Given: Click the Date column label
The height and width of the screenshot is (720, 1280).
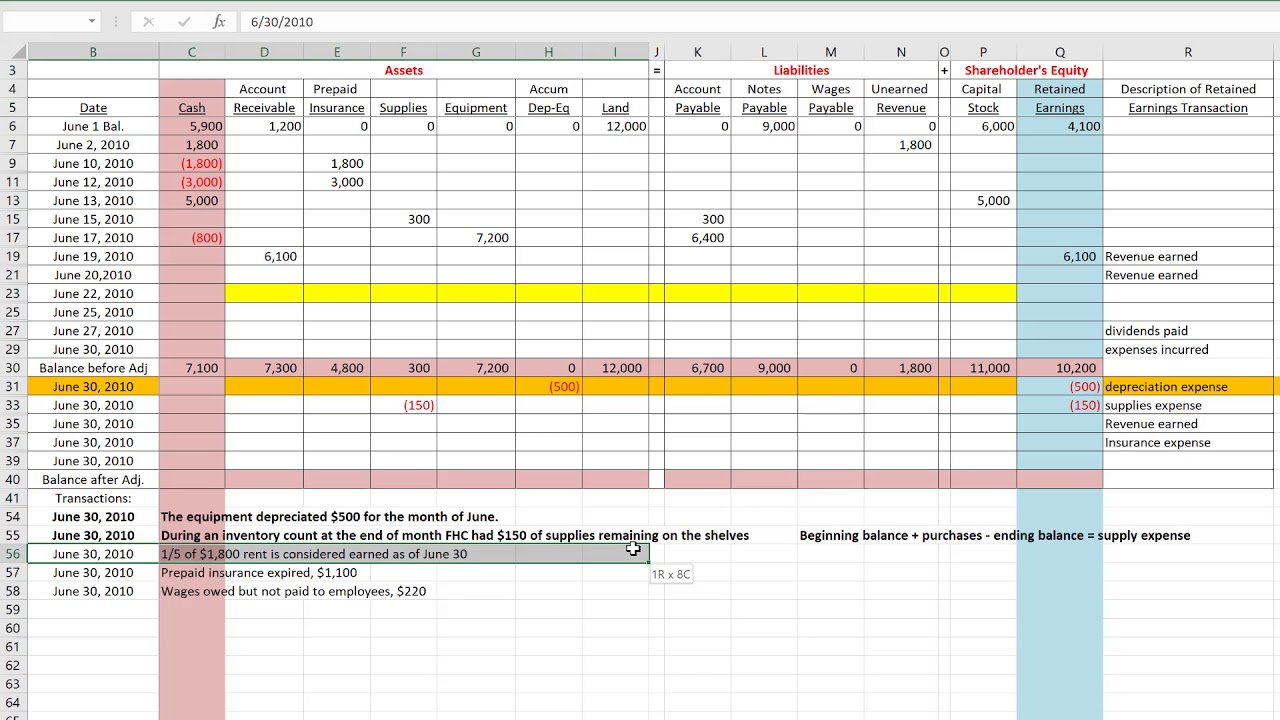Looking at the screenshot, I should [93, 108].
